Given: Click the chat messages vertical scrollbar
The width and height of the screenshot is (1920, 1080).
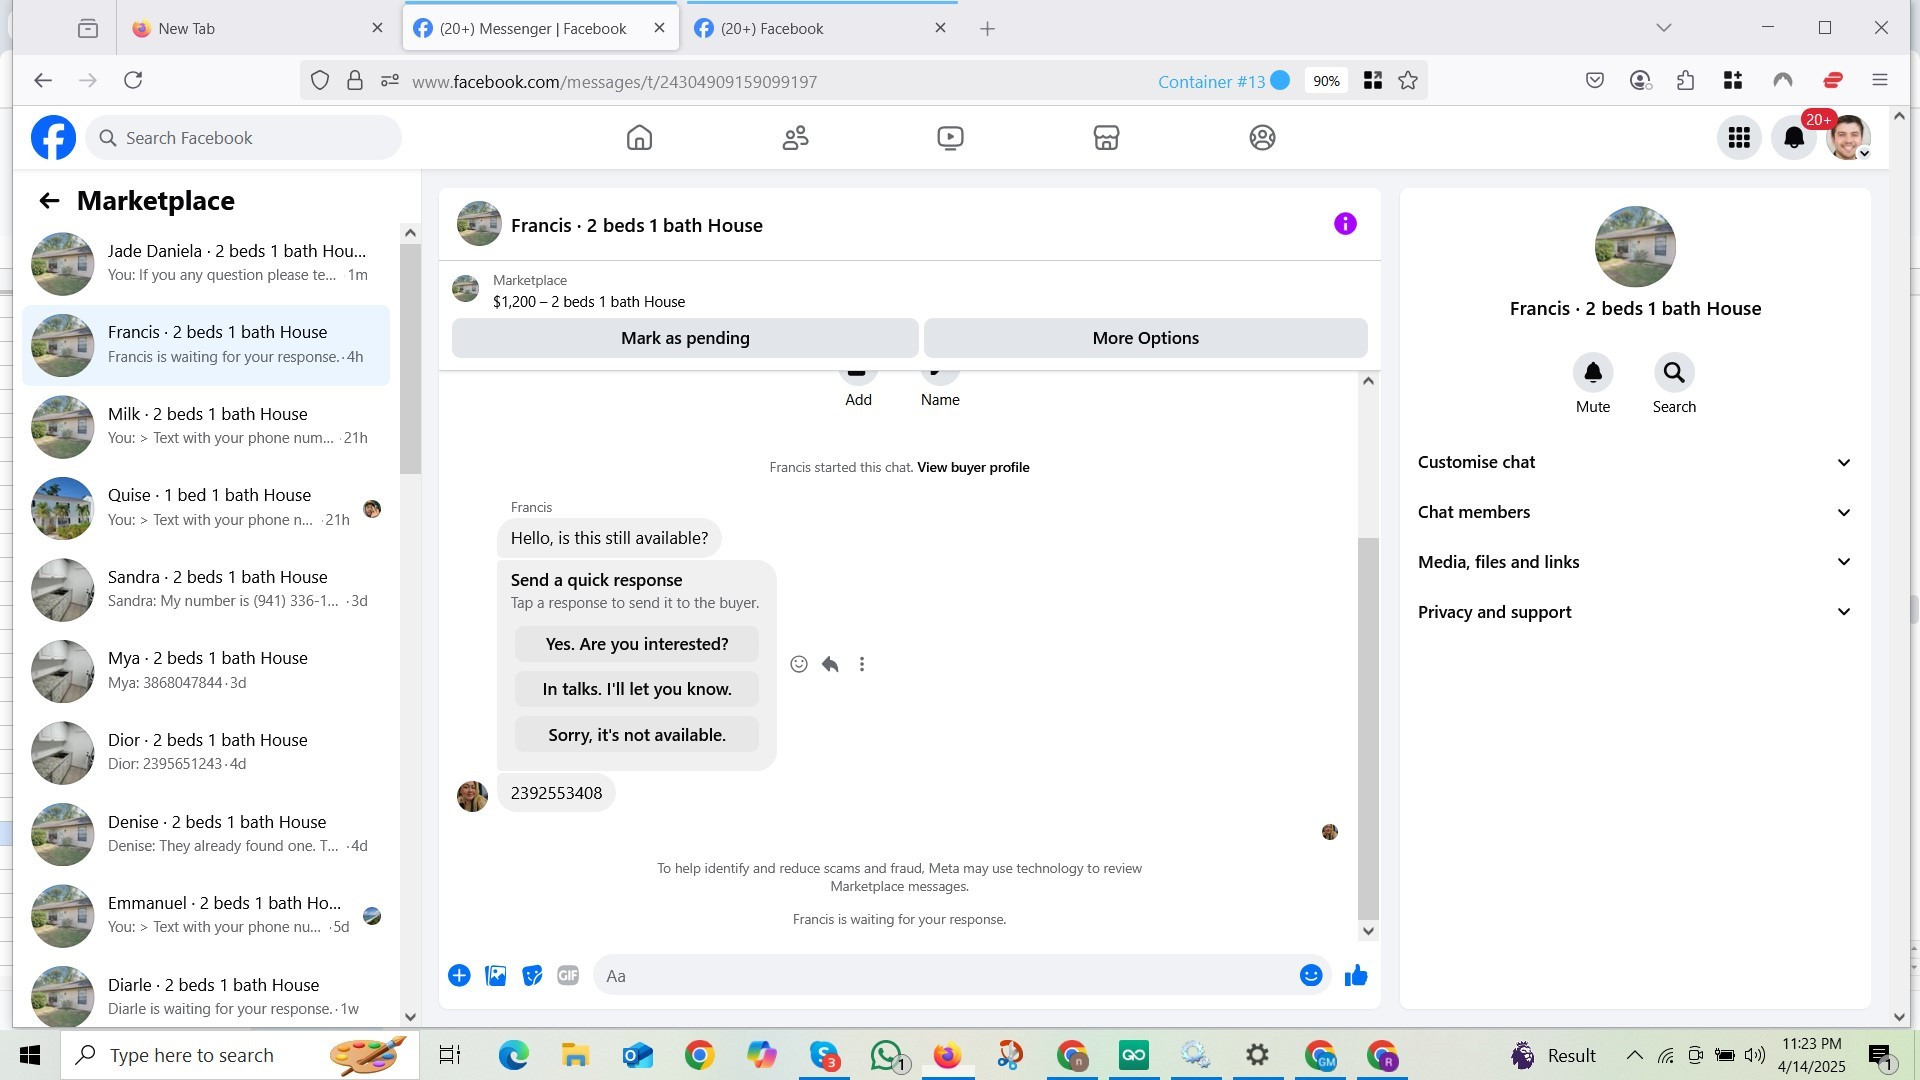Looking at the screenshot, I should point(1368,728).
